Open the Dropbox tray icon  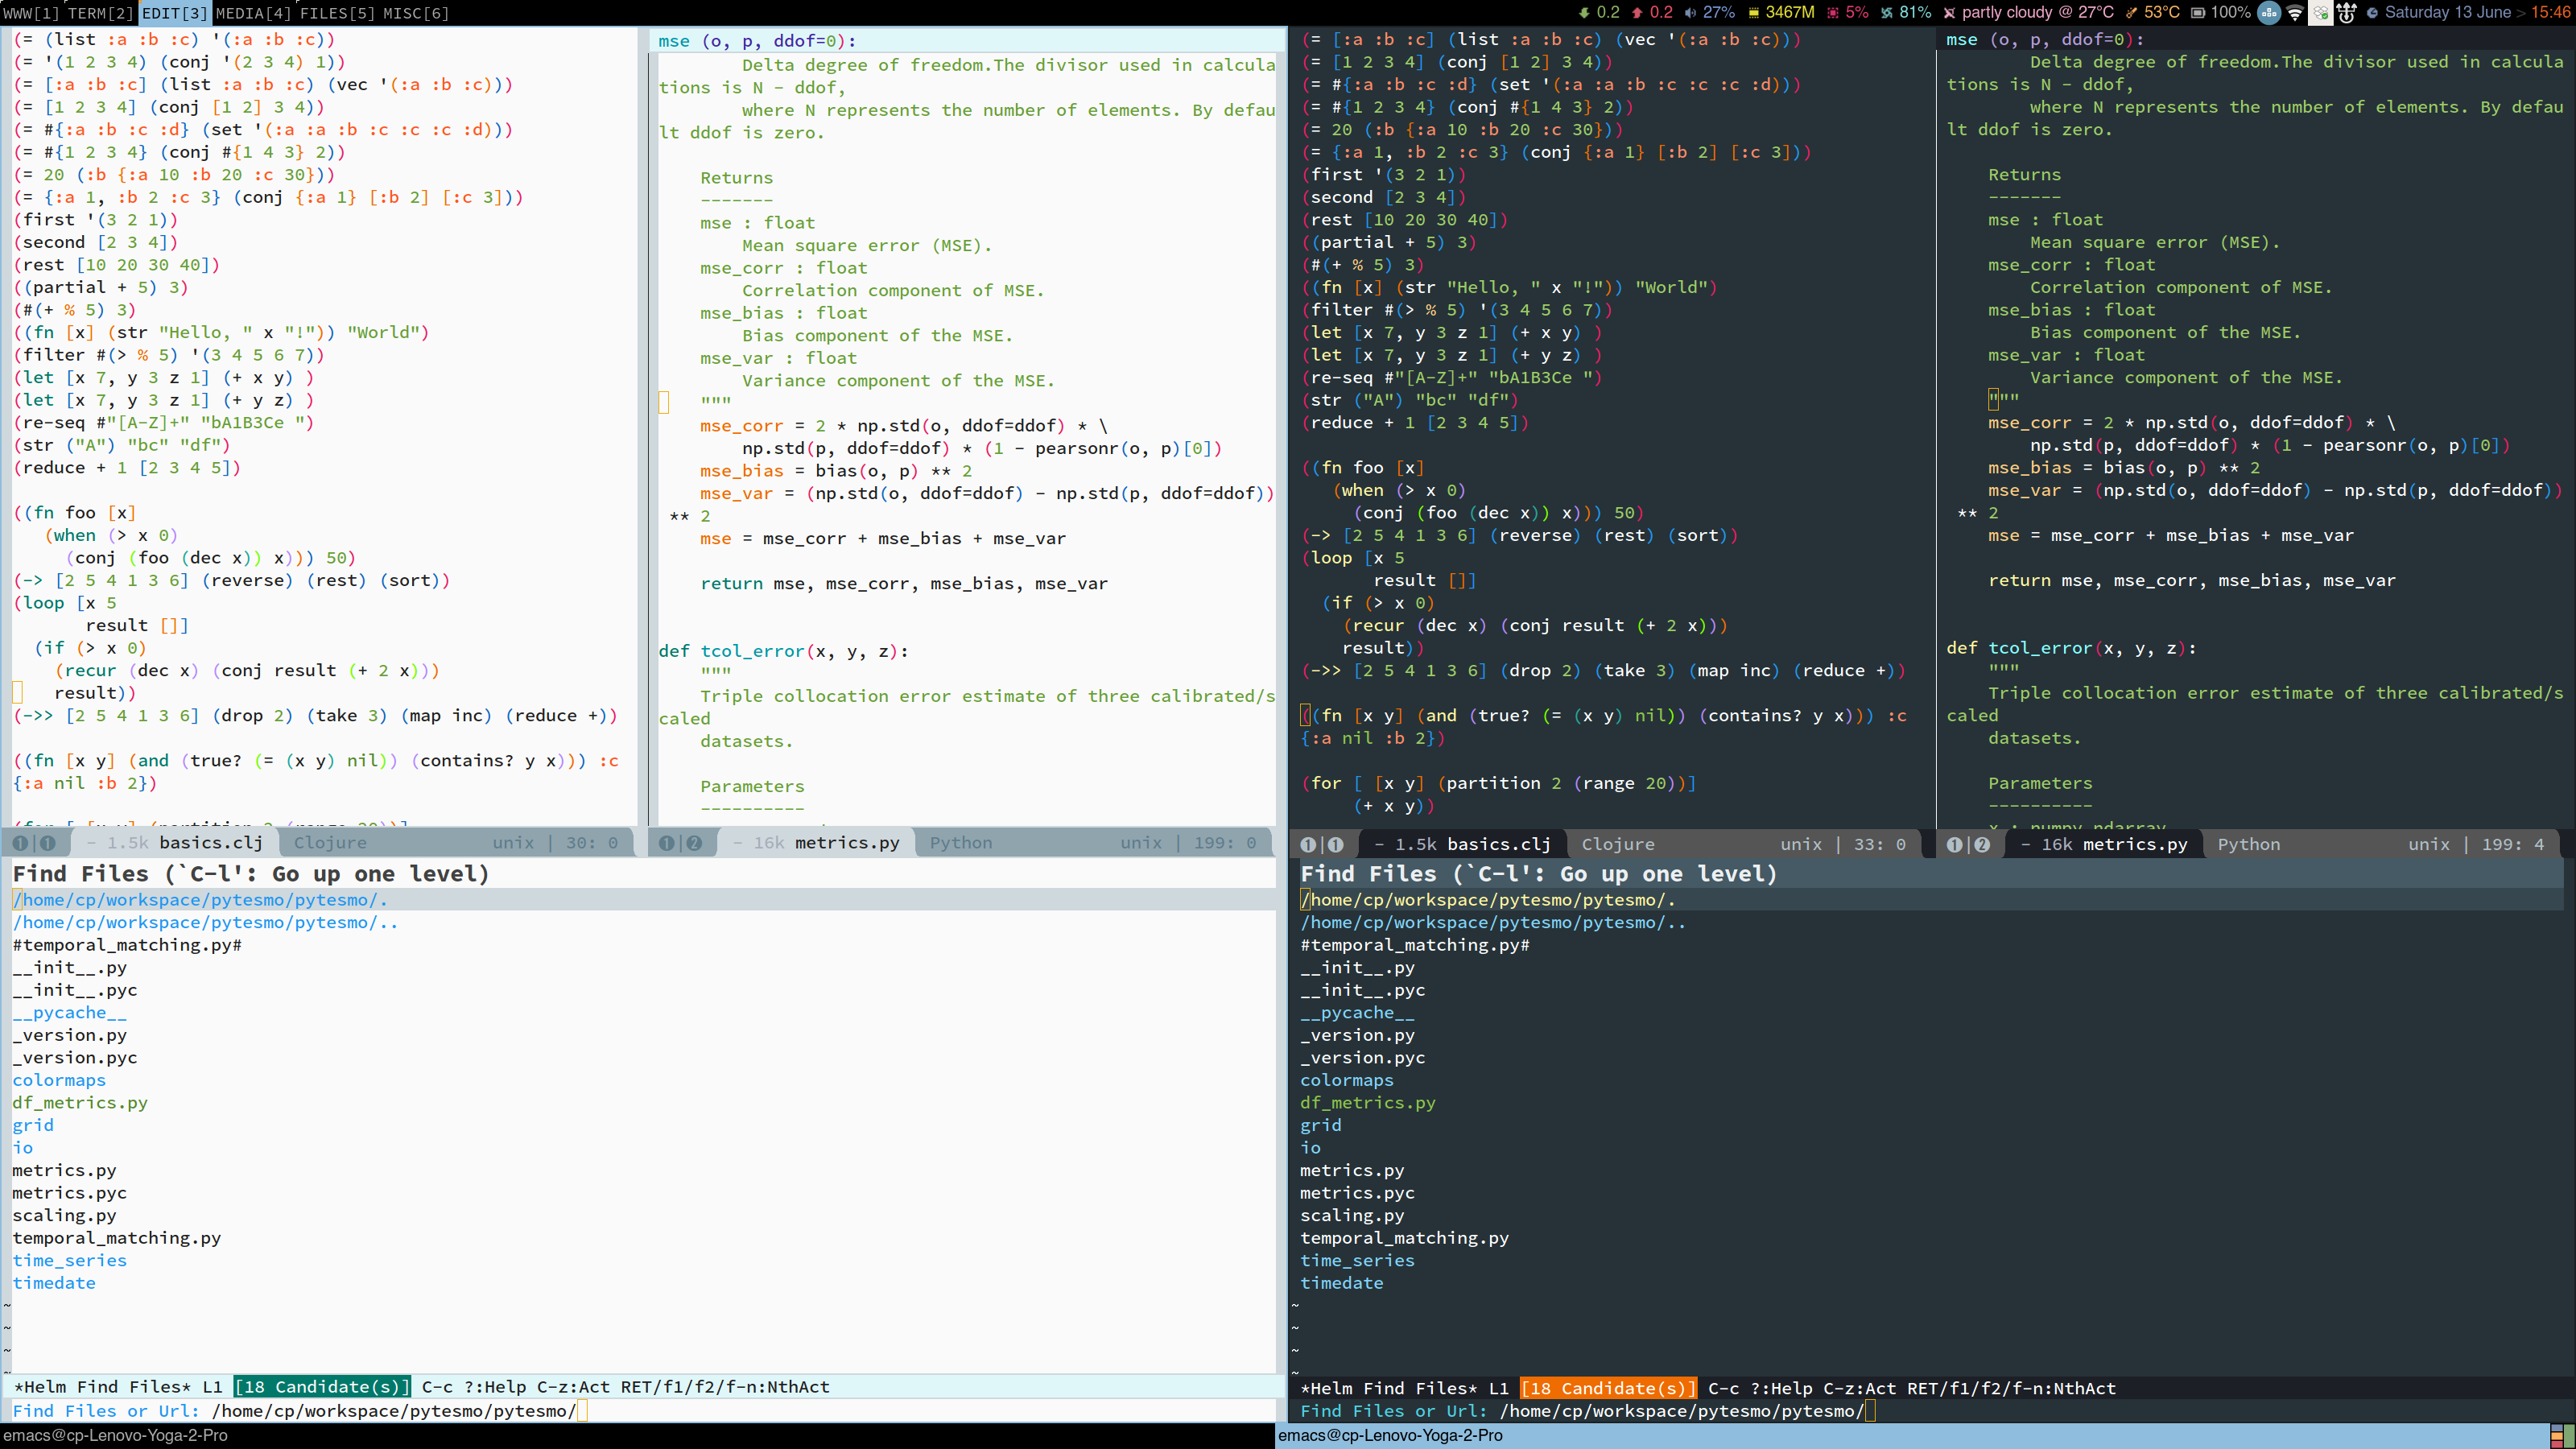pyautogui.click(x=2321, y=13)
